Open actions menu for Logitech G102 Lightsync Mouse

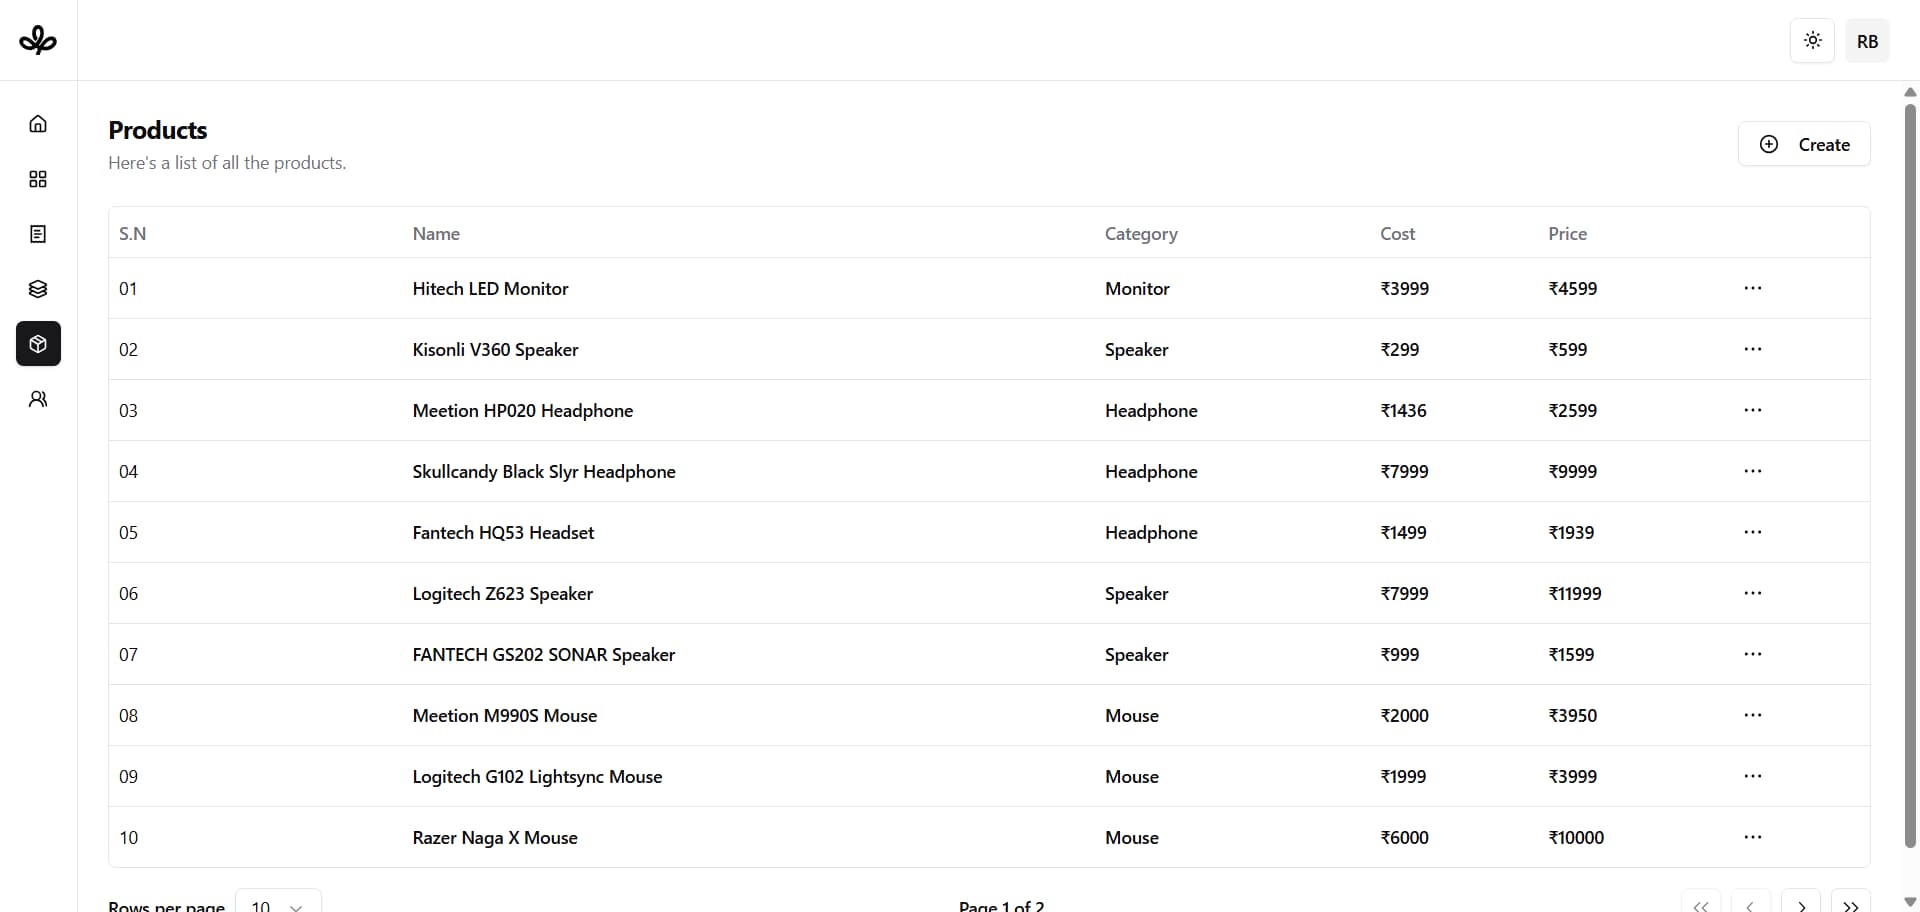coord(1753,776)
